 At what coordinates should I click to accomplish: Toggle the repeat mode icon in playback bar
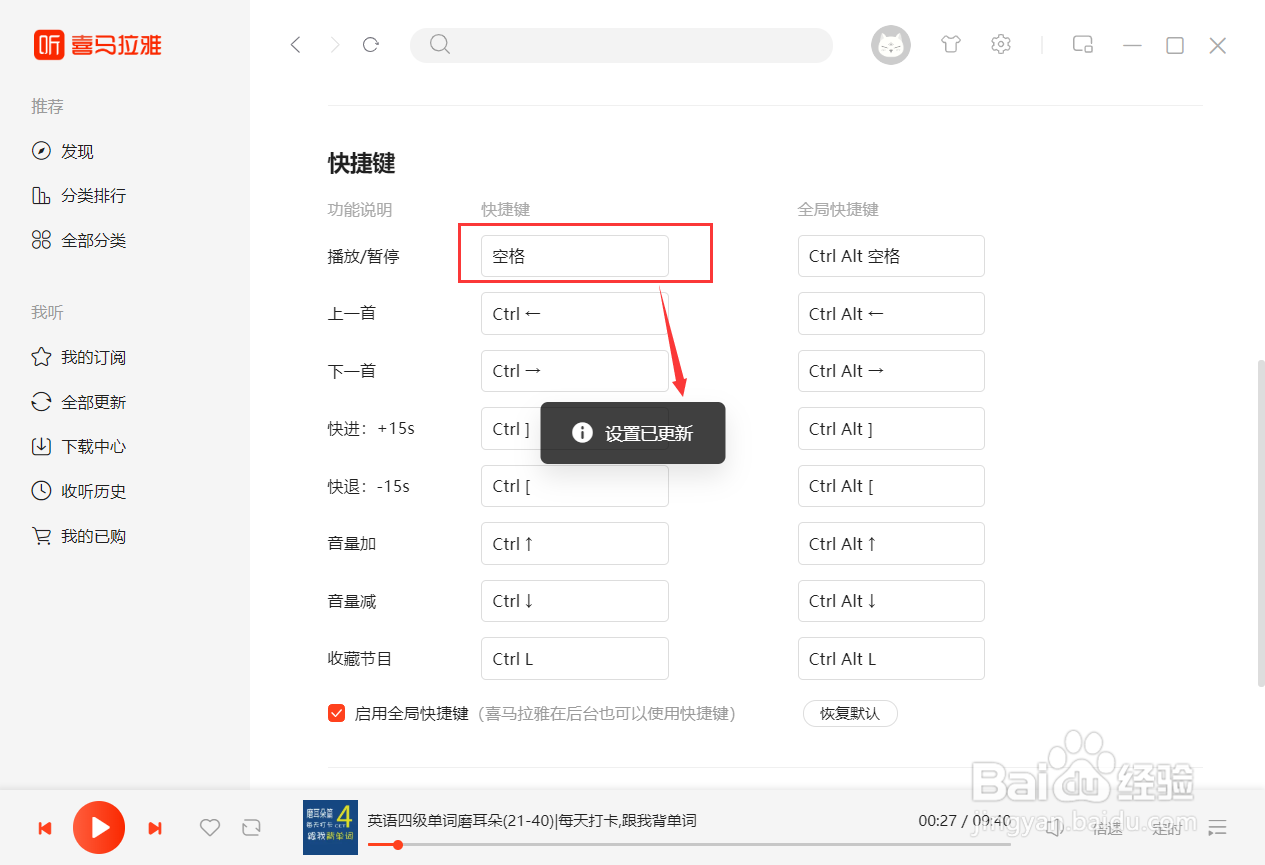(251, 828)
